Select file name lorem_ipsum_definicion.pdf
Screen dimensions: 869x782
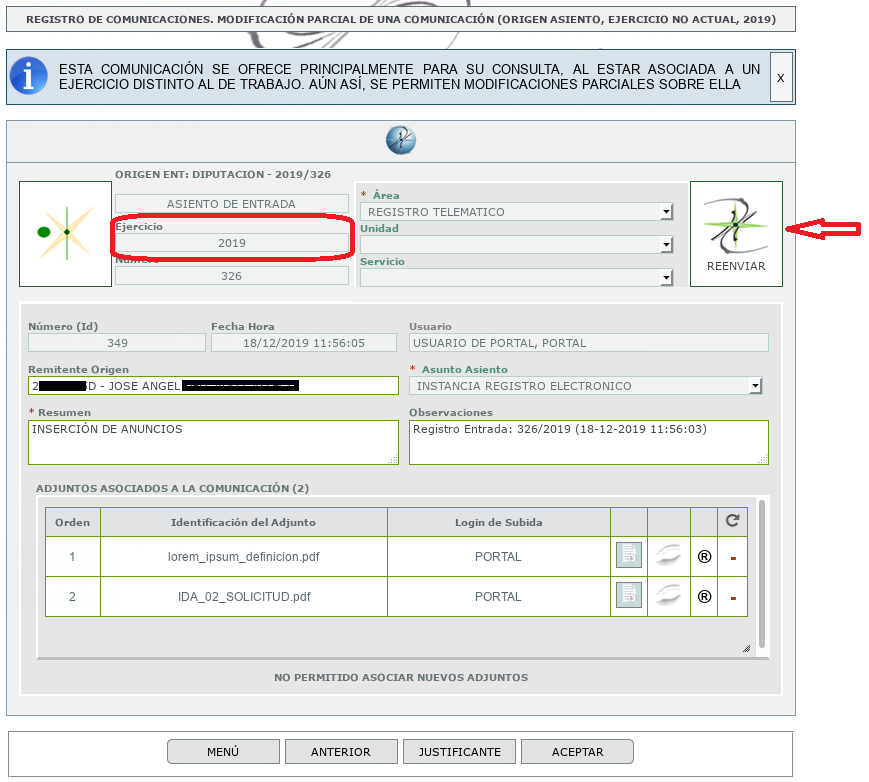tap(244, 556)
